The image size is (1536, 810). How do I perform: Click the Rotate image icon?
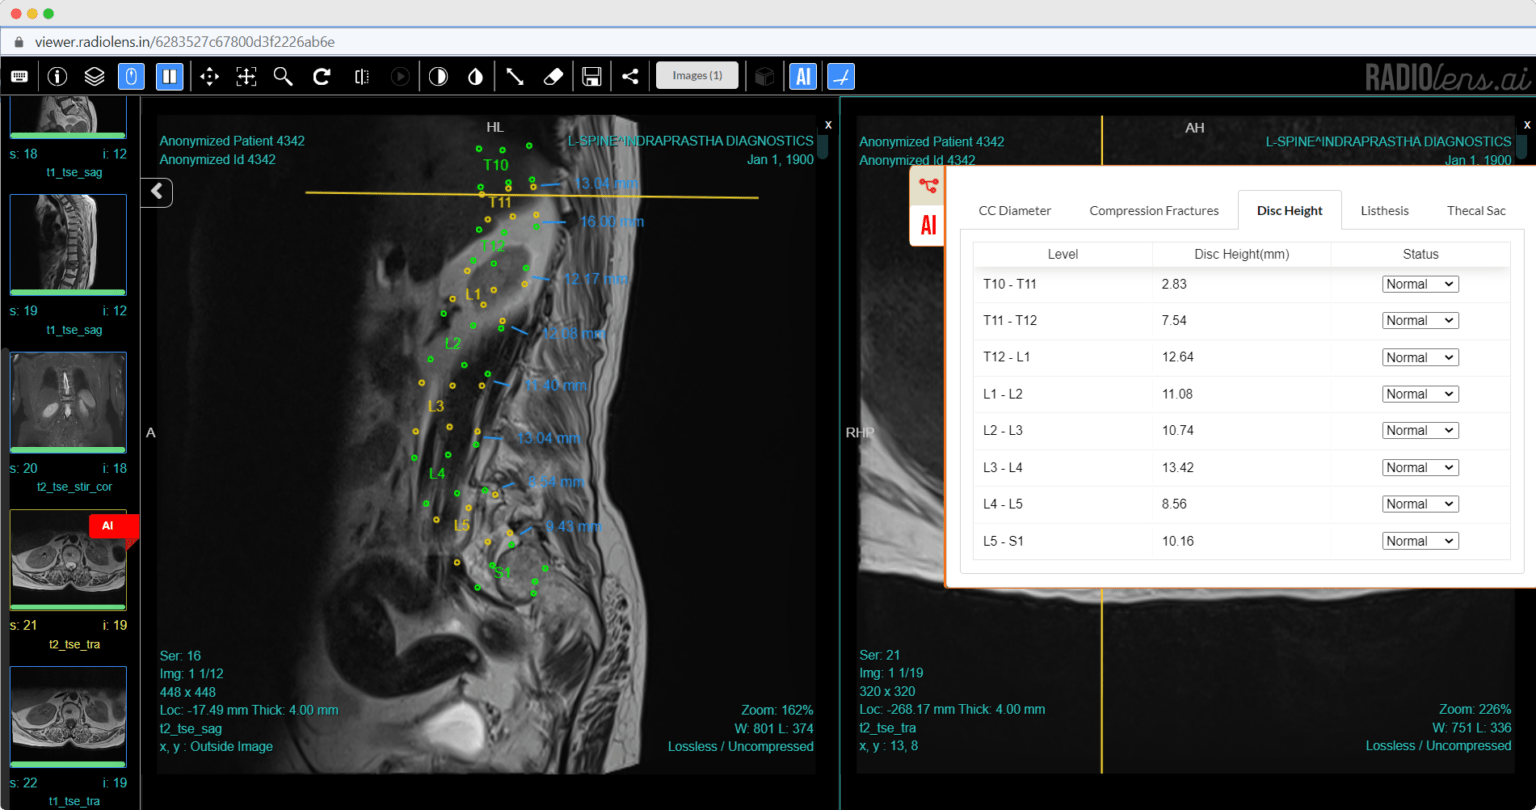tap(322, 76)
